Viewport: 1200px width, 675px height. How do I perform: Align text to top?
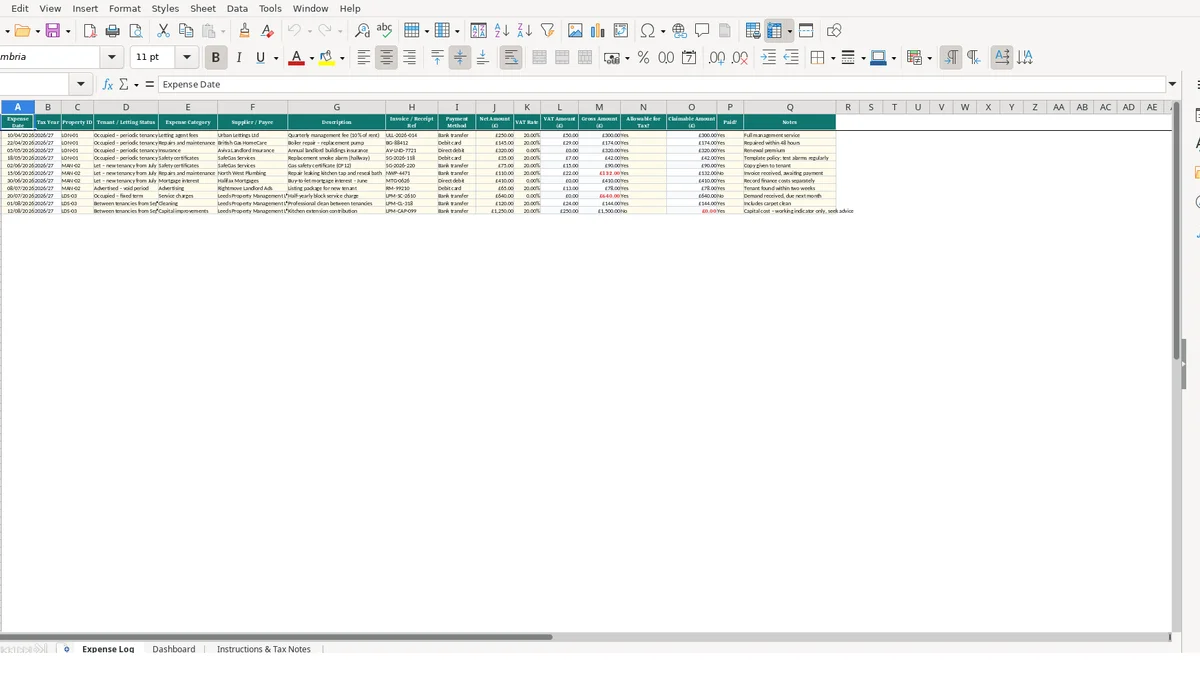point(437,58)
